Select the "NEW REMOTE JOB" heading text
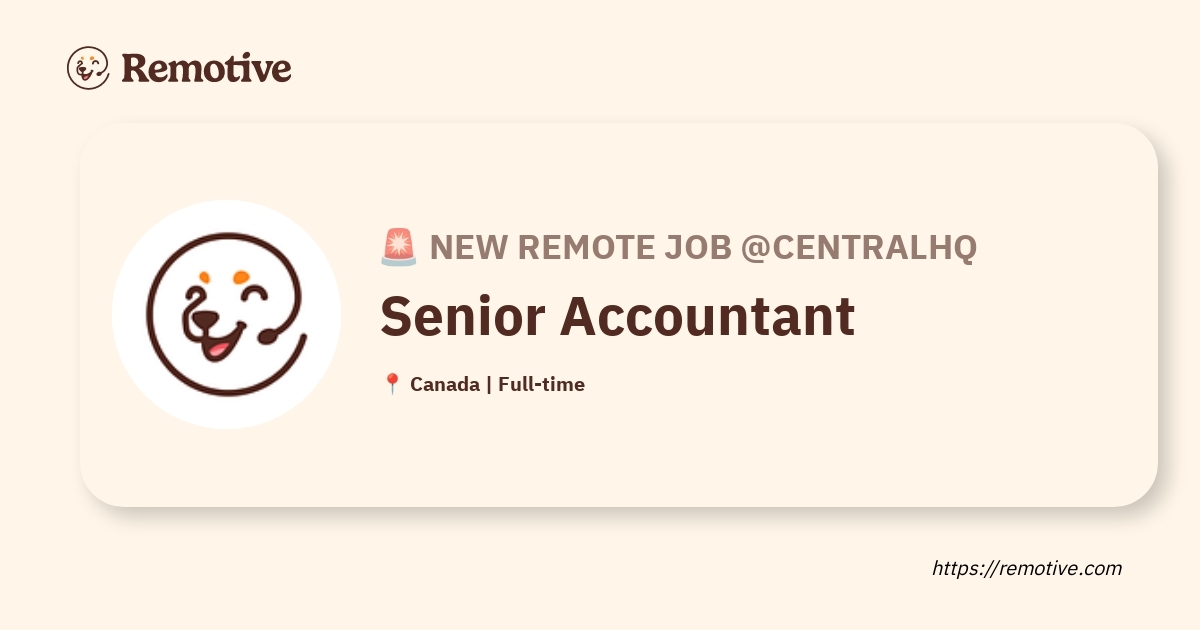This screenshot has width=1200, height=630. [x=581, y=247]
